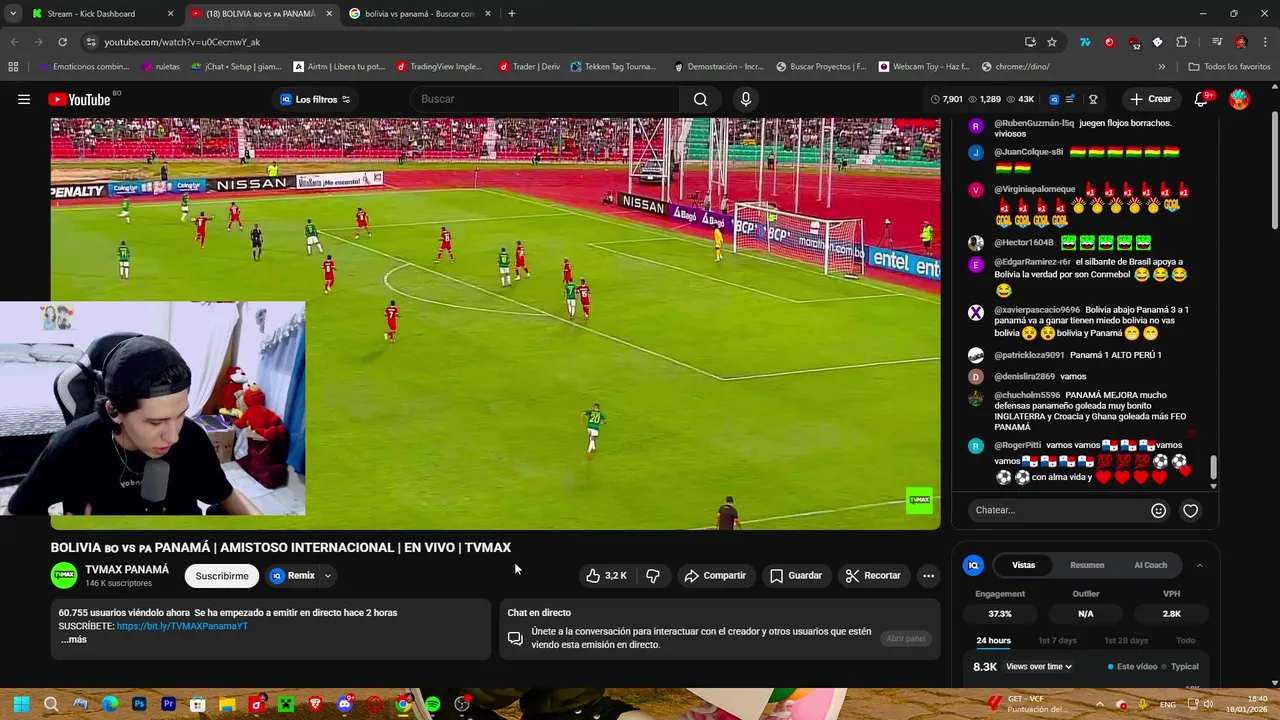The width and height of the screenshot is (1280, 720).
Task: Collapse the vidIQ stats panel chevron
Action: 1199,566
